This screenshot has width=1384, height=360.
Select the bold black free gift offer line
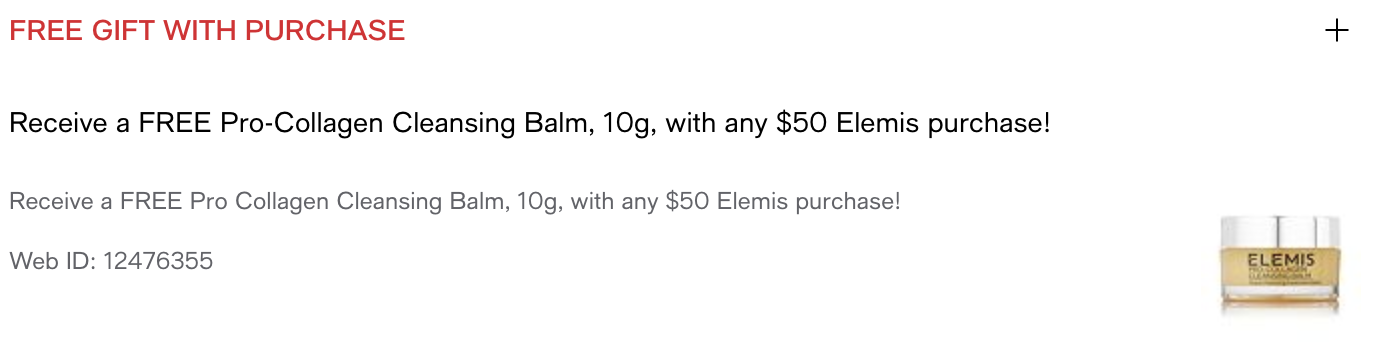coord(530,125)
